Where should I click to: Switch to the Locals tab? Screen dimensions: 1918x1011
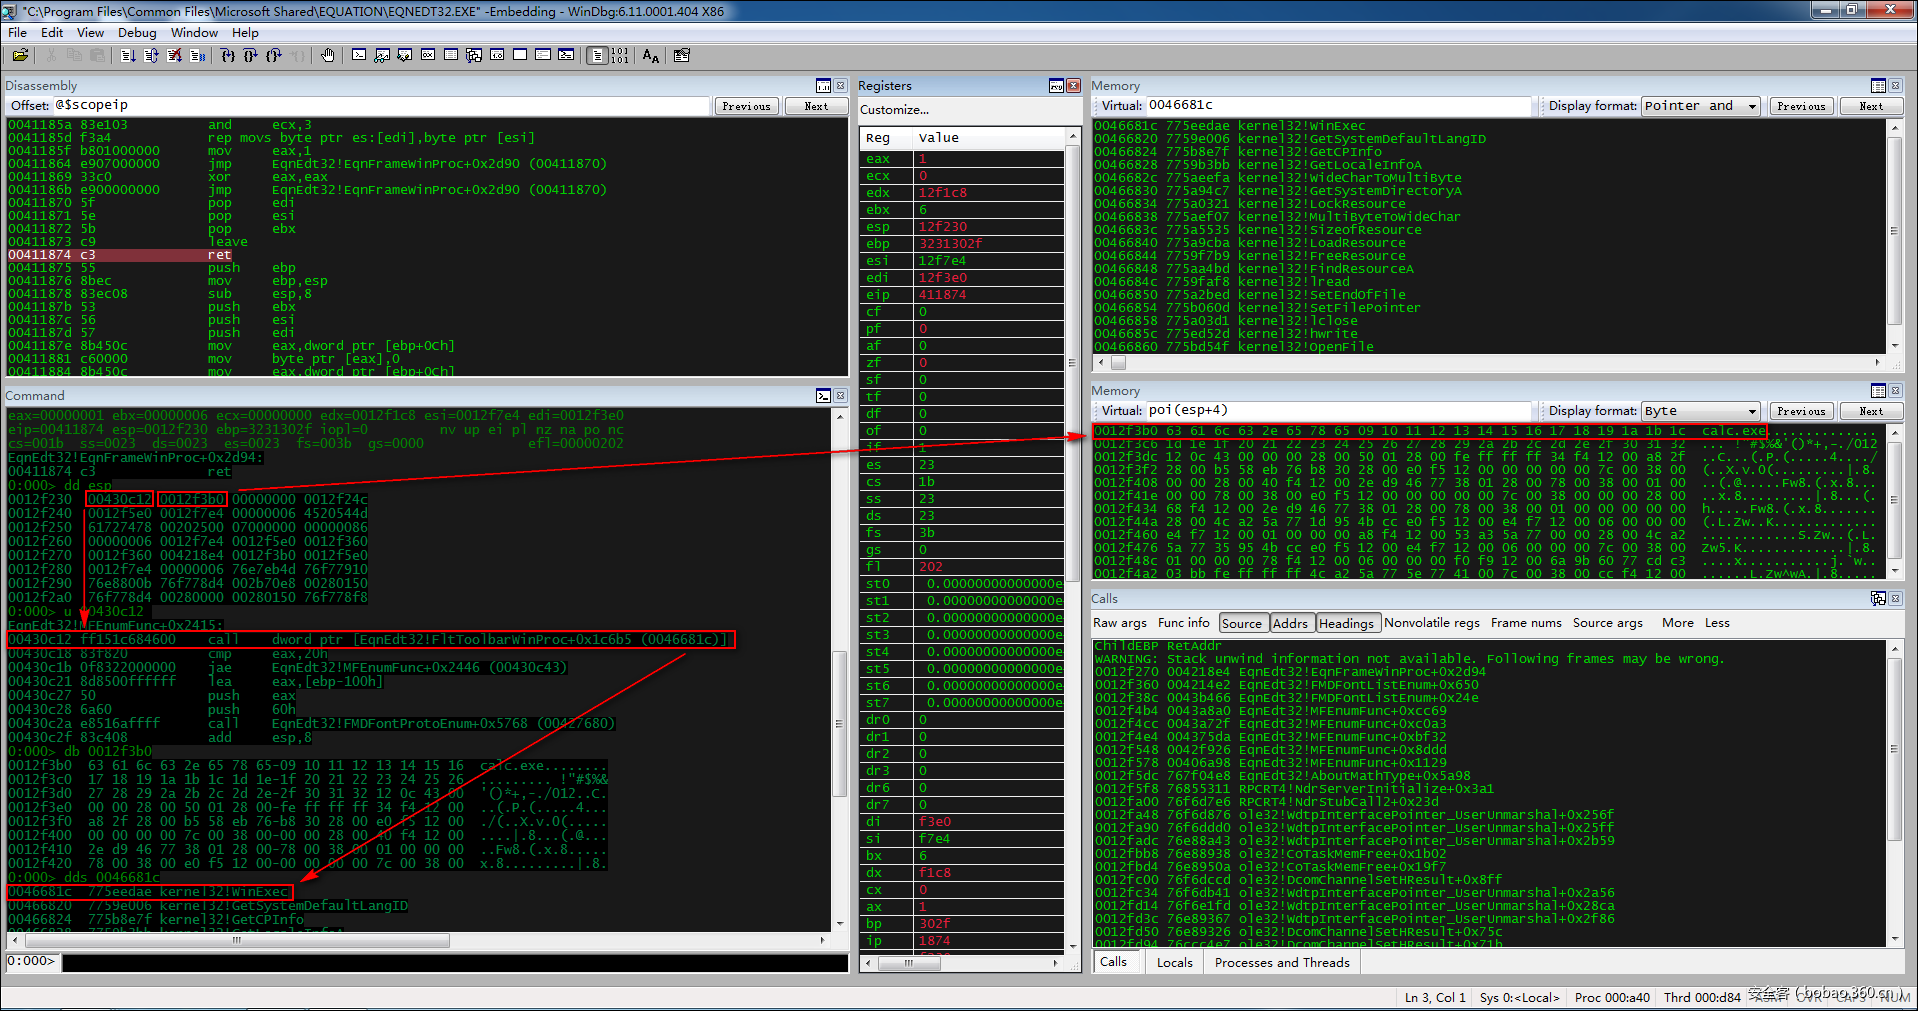tap(1174, 962)
